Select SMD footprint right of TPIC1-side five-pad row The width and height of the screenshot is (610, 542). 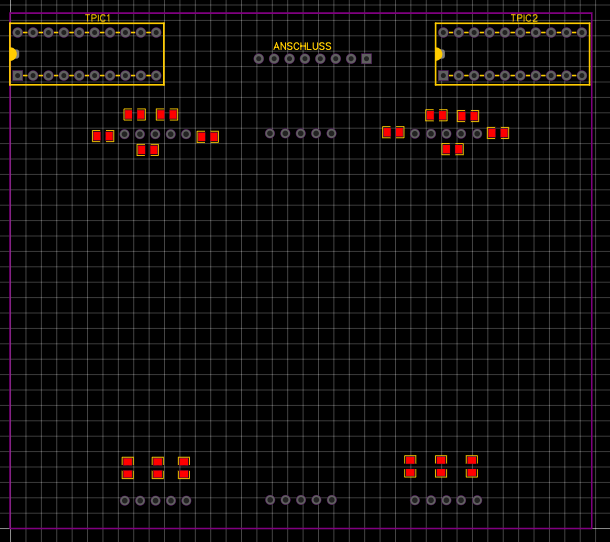coord(208,137)
